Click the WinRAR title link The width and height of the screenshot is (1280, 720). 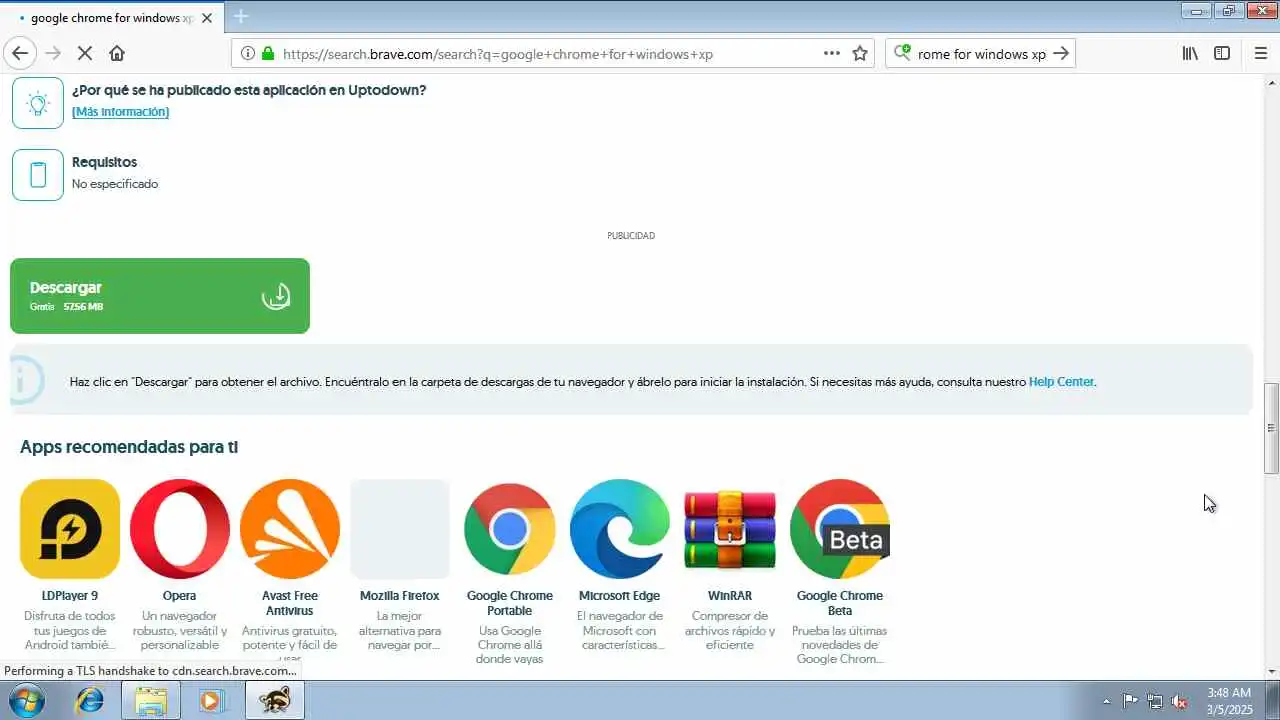pos(730,596)
